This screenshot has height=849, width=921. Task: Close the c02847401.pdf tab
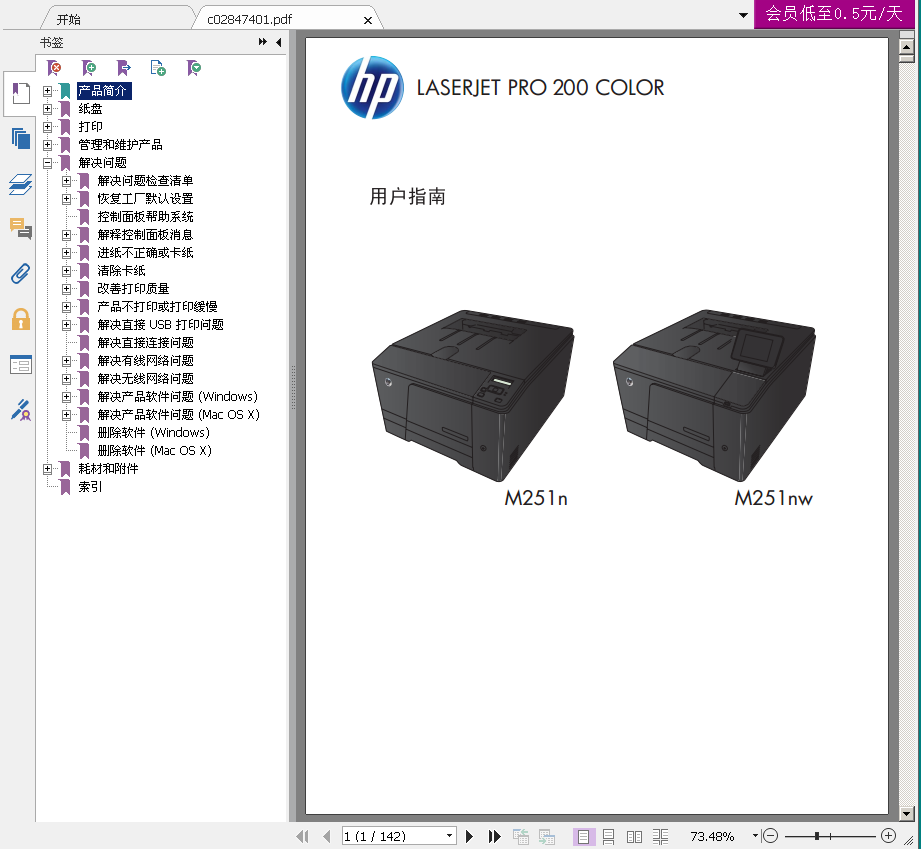coord(368,20)
